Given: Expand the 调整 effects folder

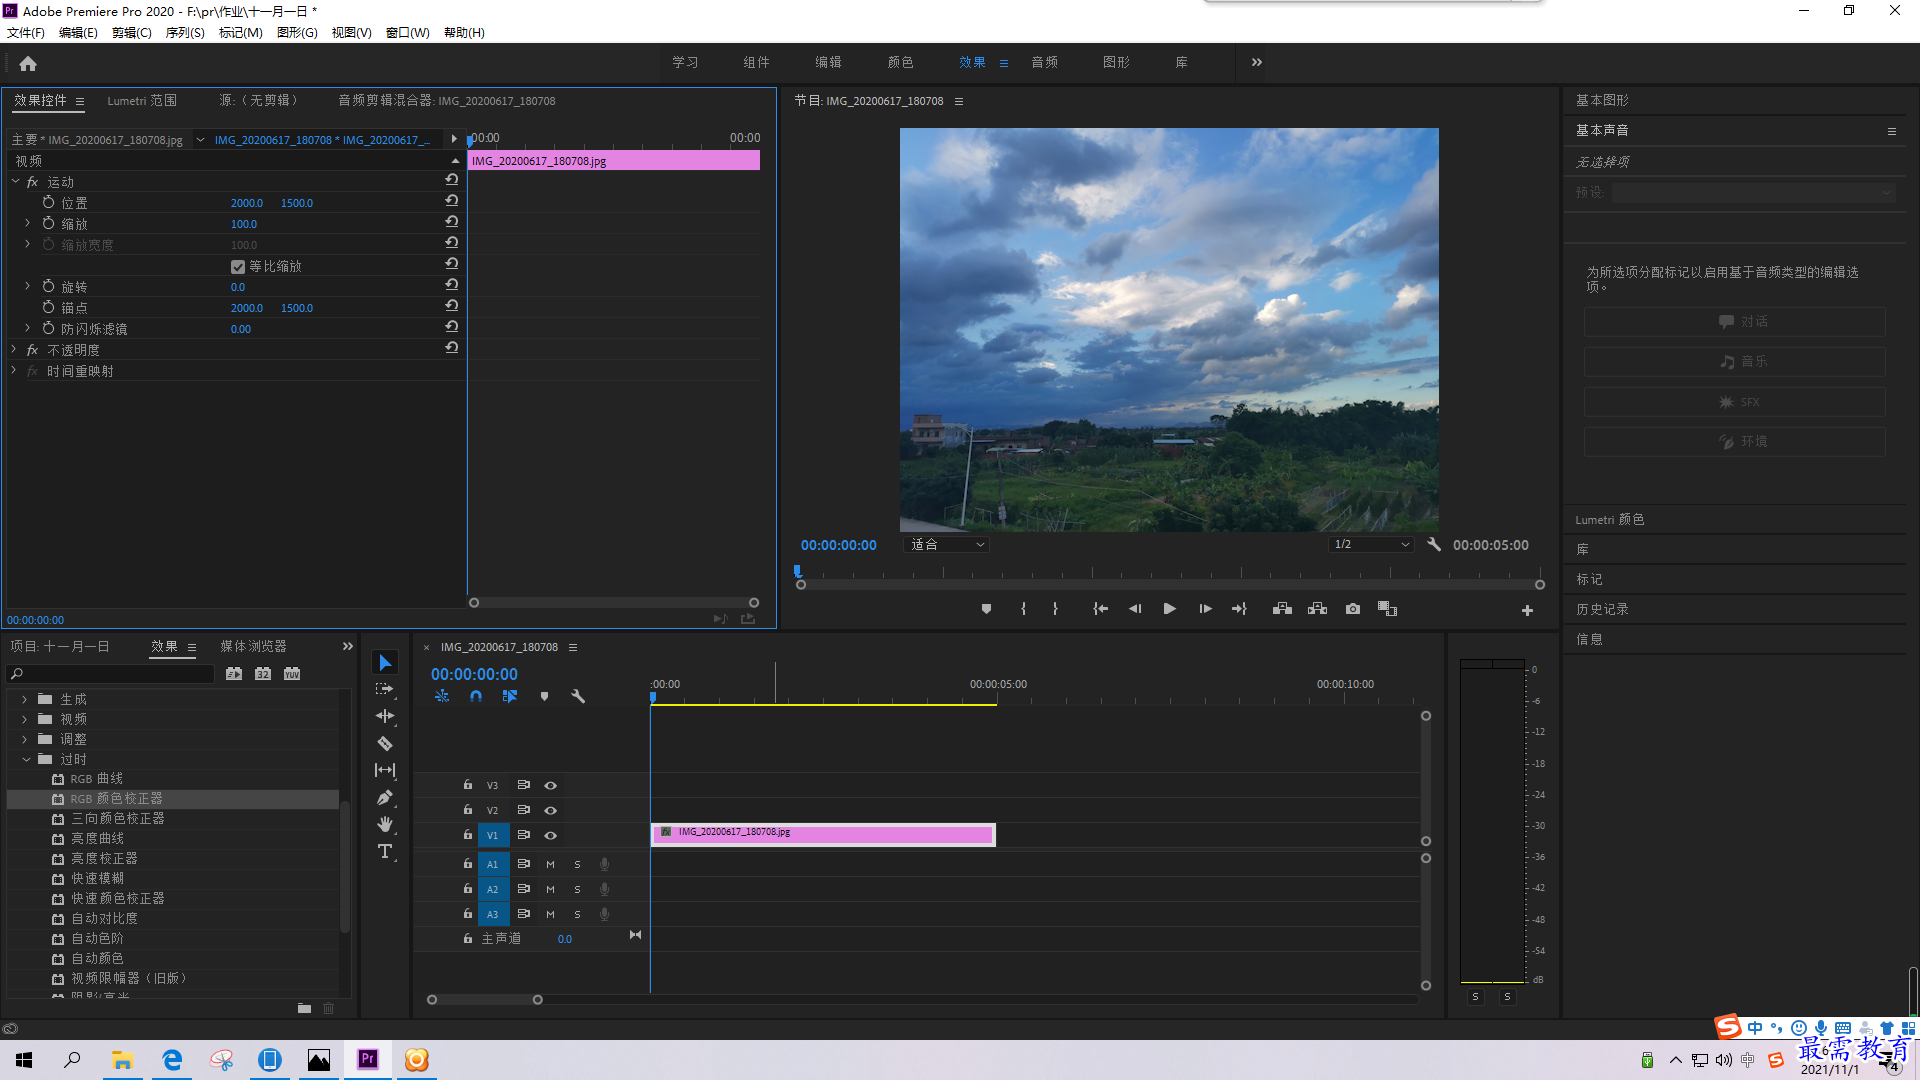Looking at the screenshot, I should click(25, 740).
